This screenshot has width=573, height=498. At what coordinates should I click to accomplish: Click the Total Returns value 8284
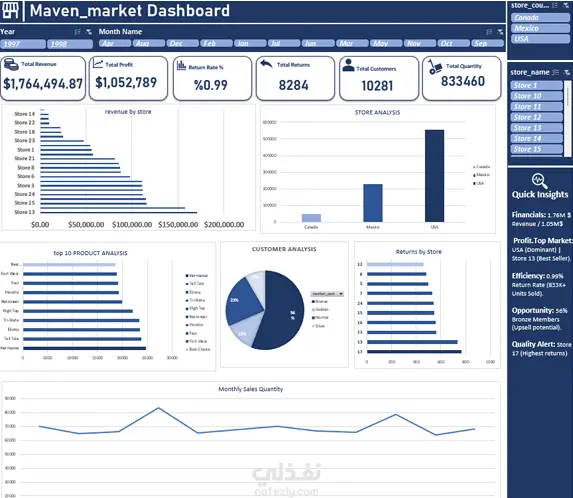[294, 85]
